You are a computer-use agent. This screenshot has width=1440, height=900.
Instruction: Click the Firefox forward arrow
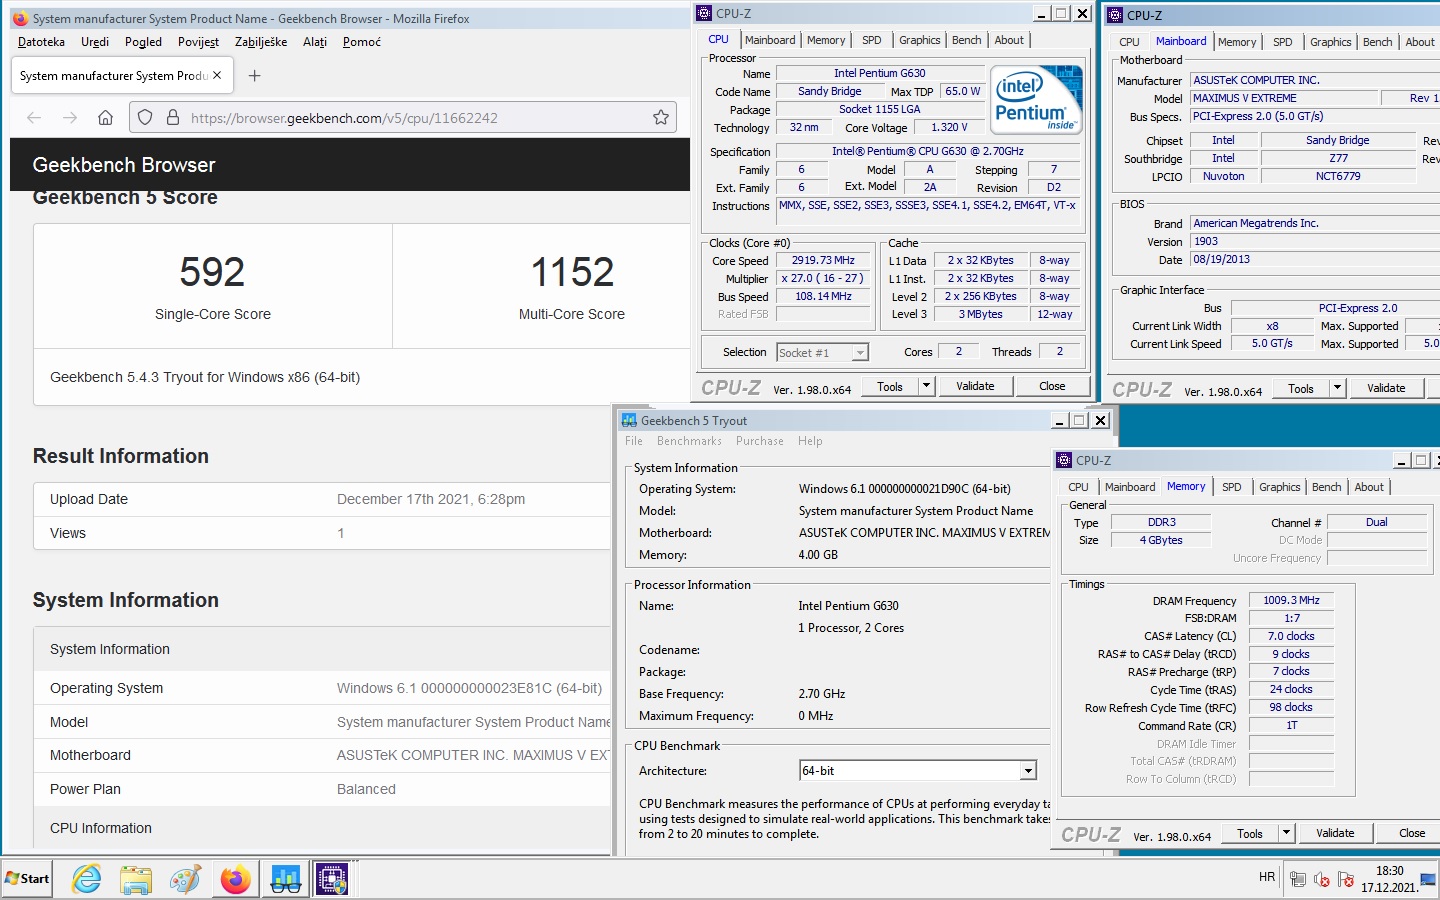(x=70, y=118)
